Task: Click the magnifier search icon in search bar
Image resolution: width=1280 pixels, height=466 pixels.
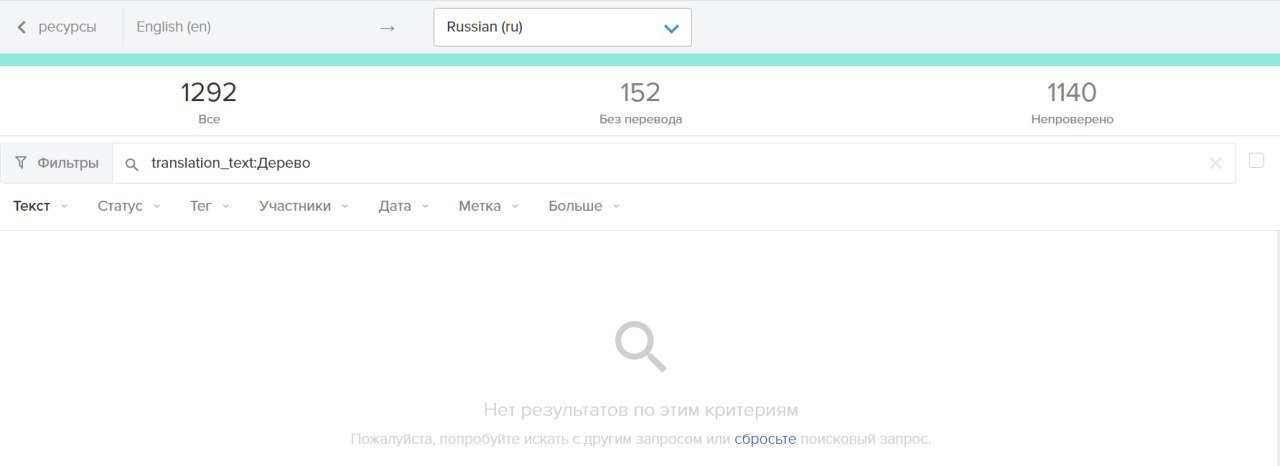Action: [131, 164]
